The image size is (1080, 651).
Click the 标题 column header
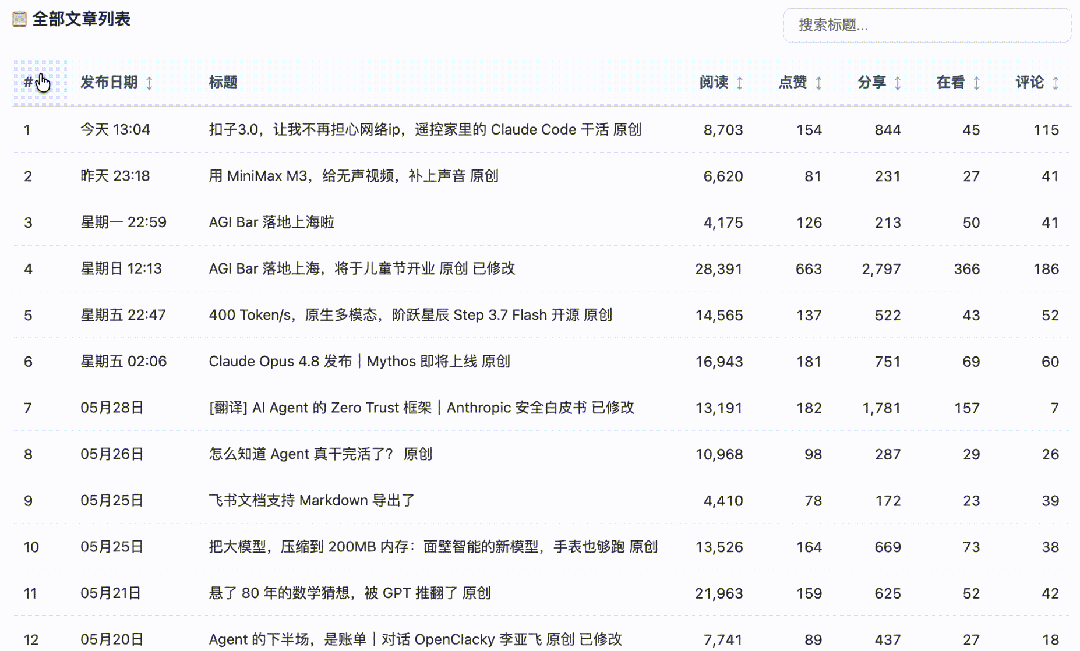coord(223,83)
